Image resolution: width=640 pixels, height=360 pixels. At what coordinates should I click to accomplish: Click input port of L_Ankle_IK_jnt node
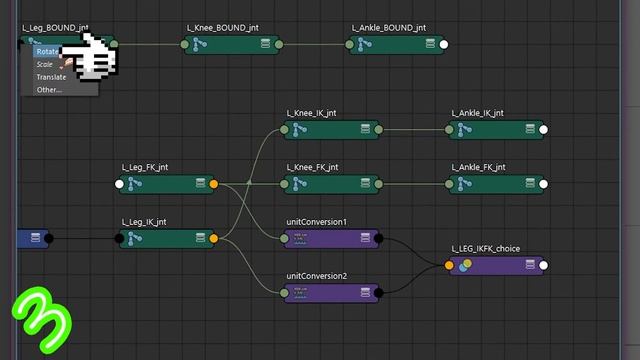tap(449, 130)
